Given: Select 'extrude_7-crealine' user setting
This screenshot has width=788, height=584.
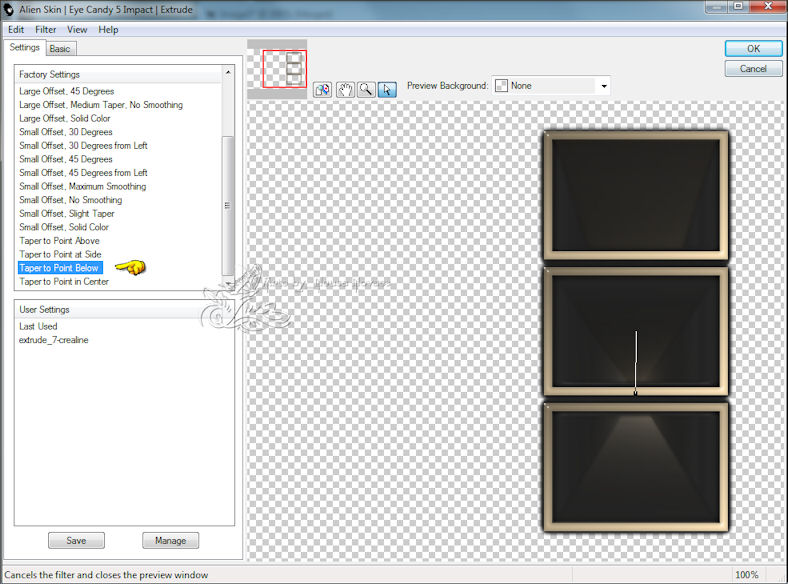Looking at the screenshot, I should 54,340.
